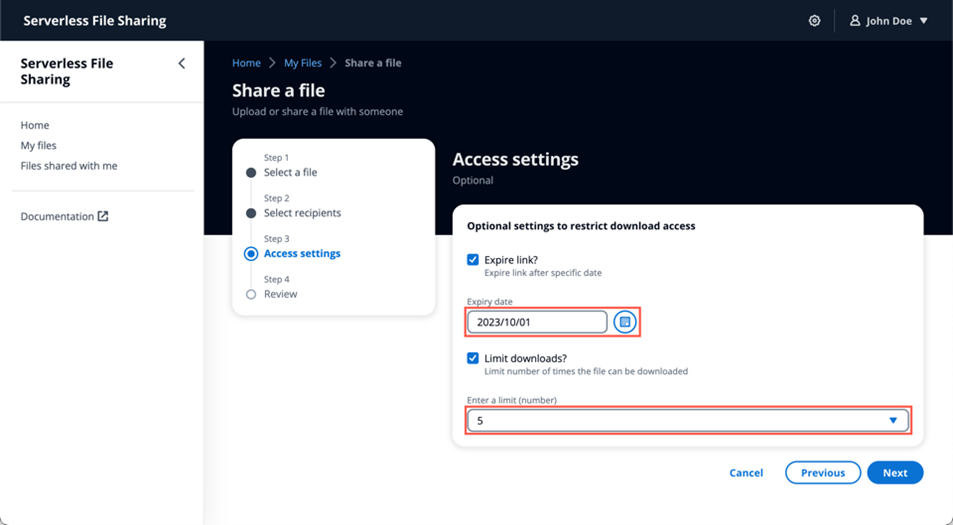Collapse the sidebar with the chevron
This screenshot has height=525, width=953.
[181, 63]
